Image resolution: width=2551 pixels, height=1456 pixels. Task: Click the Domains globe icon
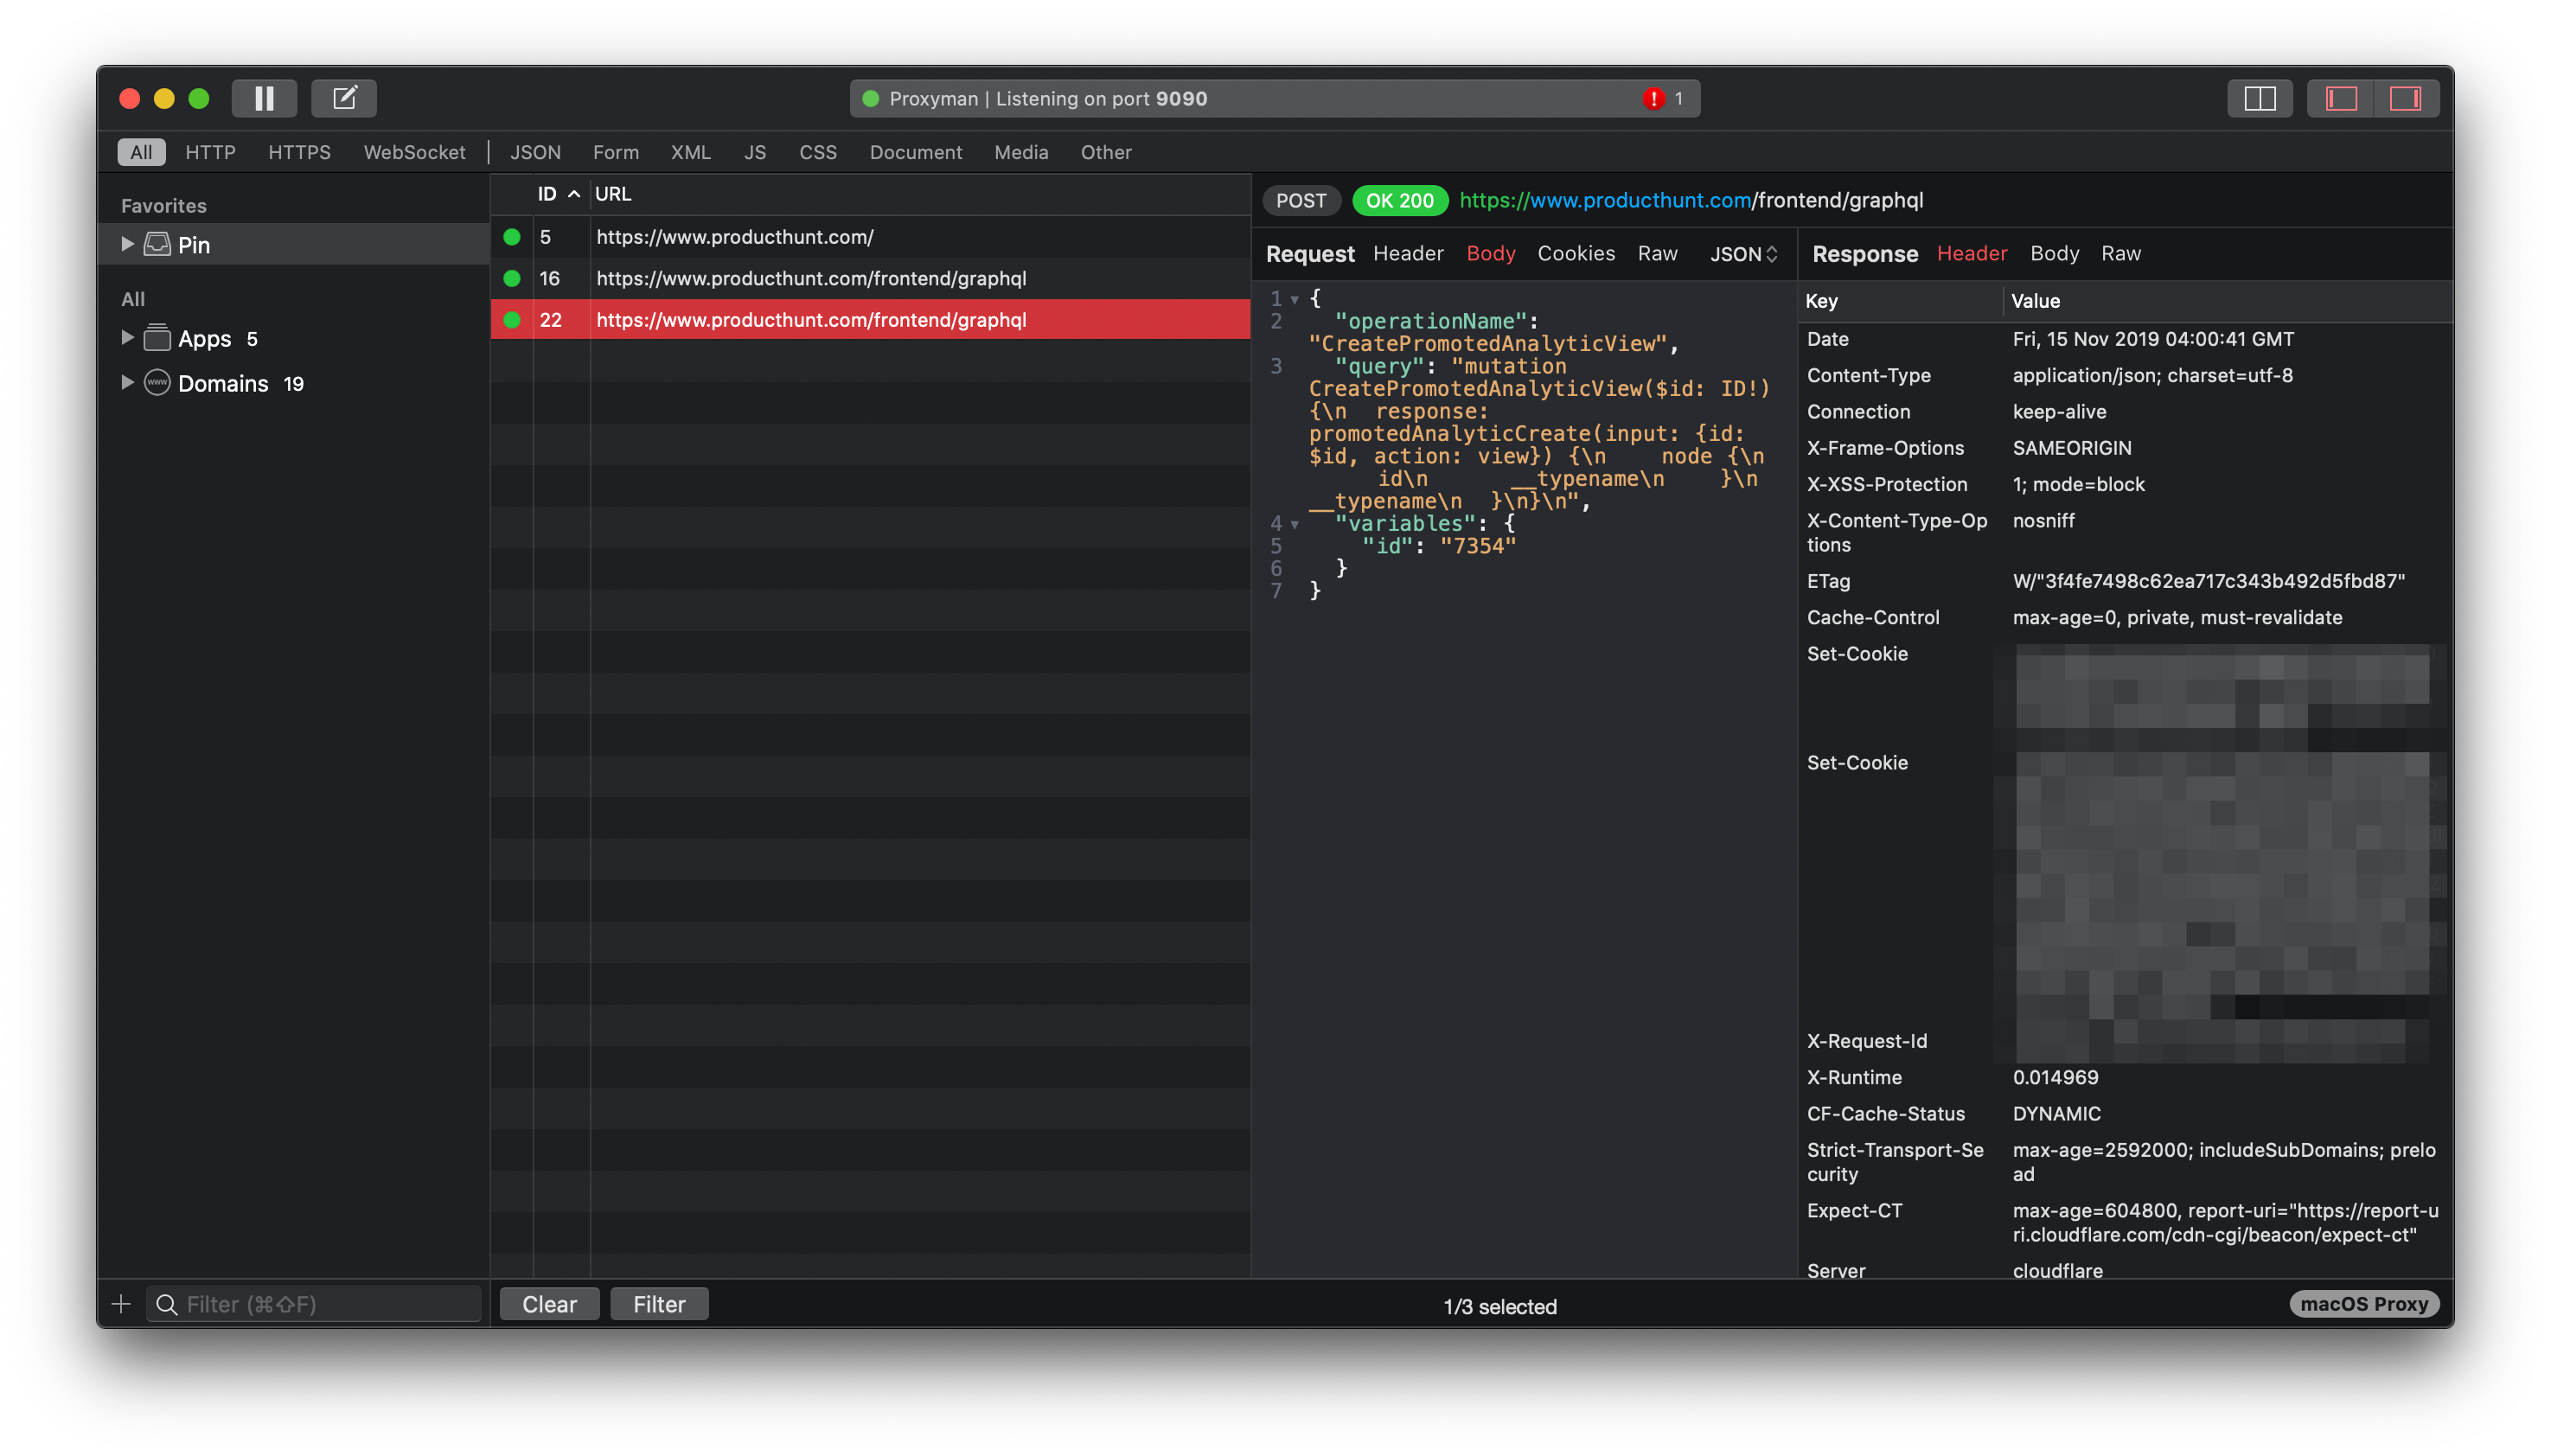click(157, 383)
